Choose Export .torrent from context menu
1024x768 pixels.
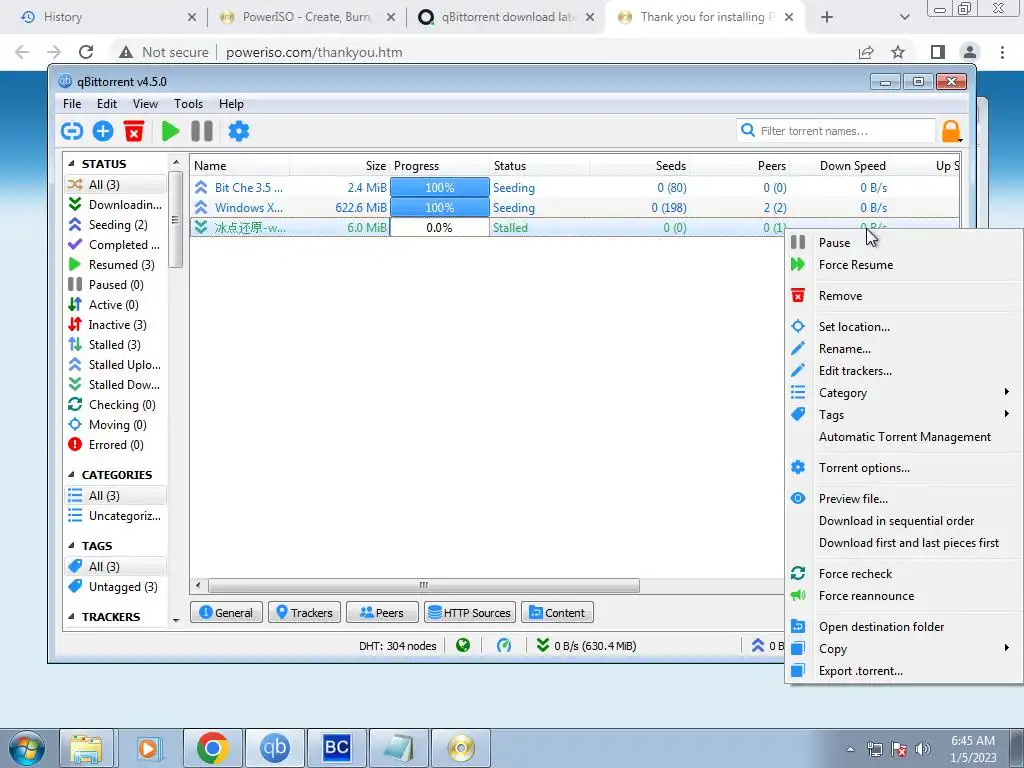point(904,671)
